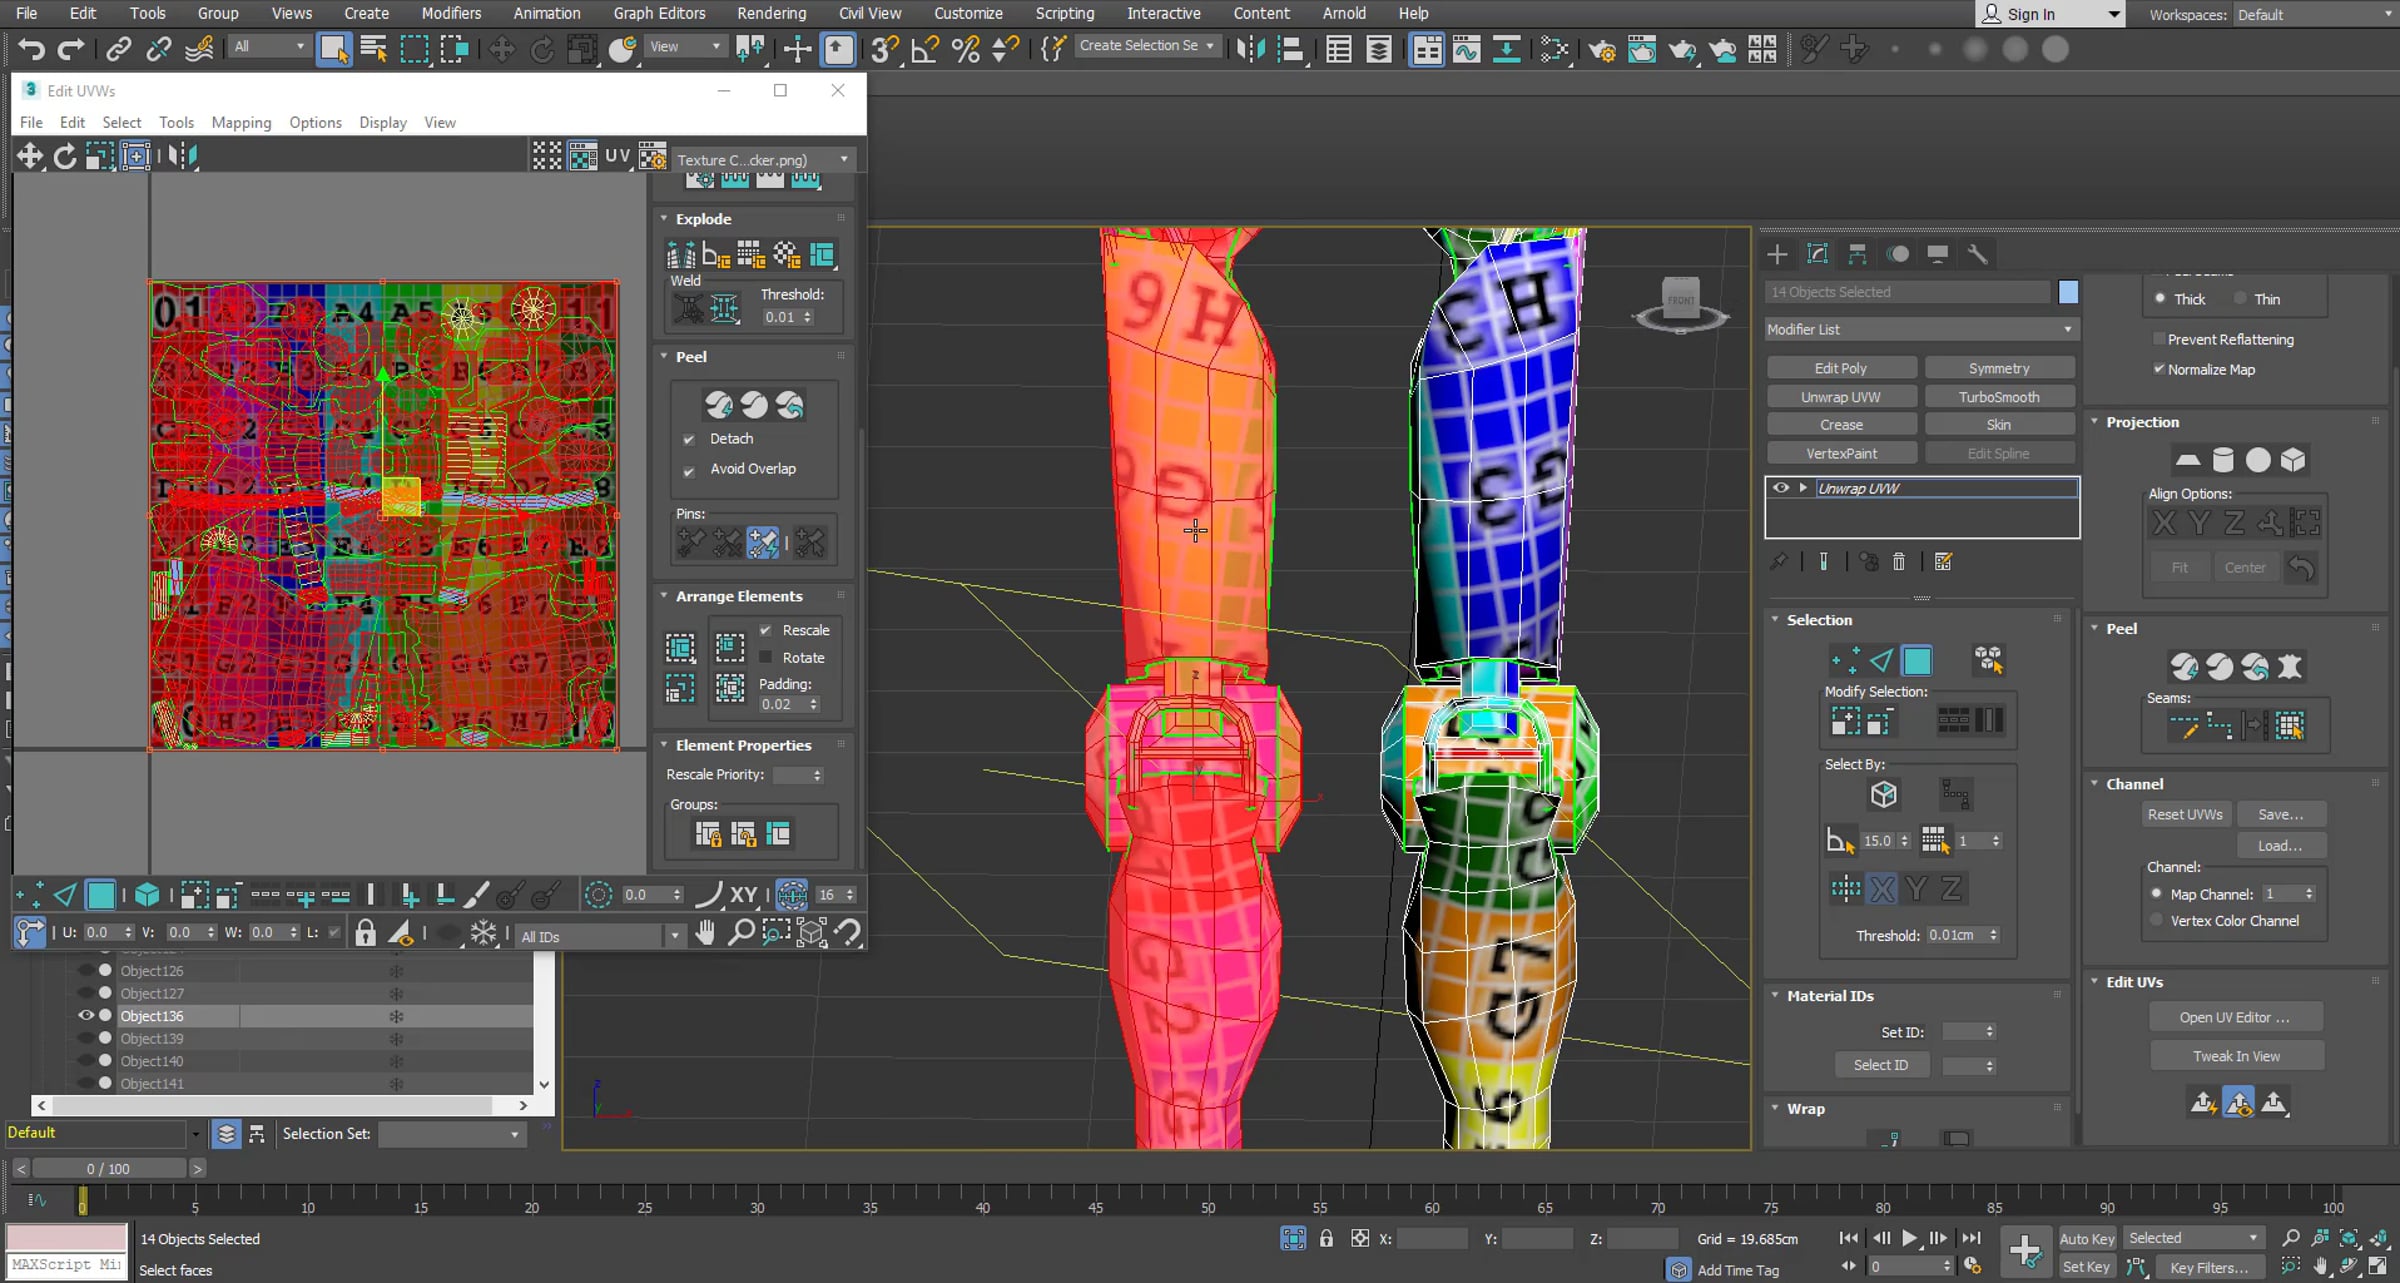Open the Utilities wrench panel tab
2400x1283 pixels.
[x=1977, y=254]
